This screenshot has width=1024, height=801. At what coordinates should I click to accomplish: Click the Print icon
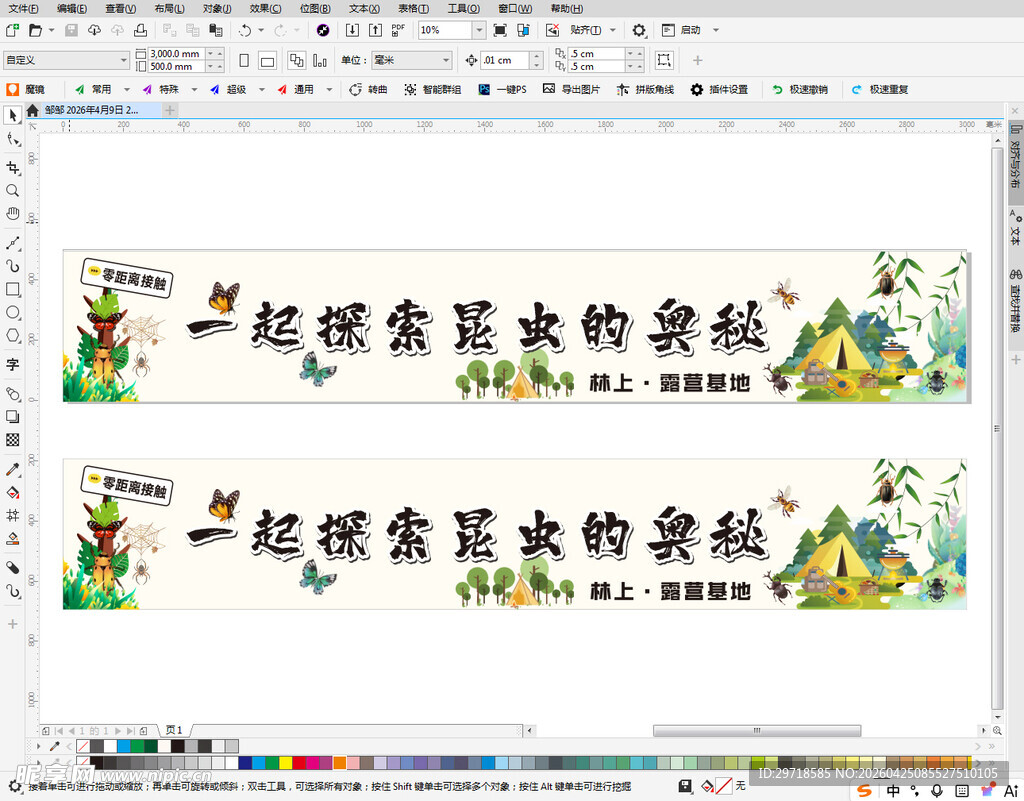pos(140,30)
